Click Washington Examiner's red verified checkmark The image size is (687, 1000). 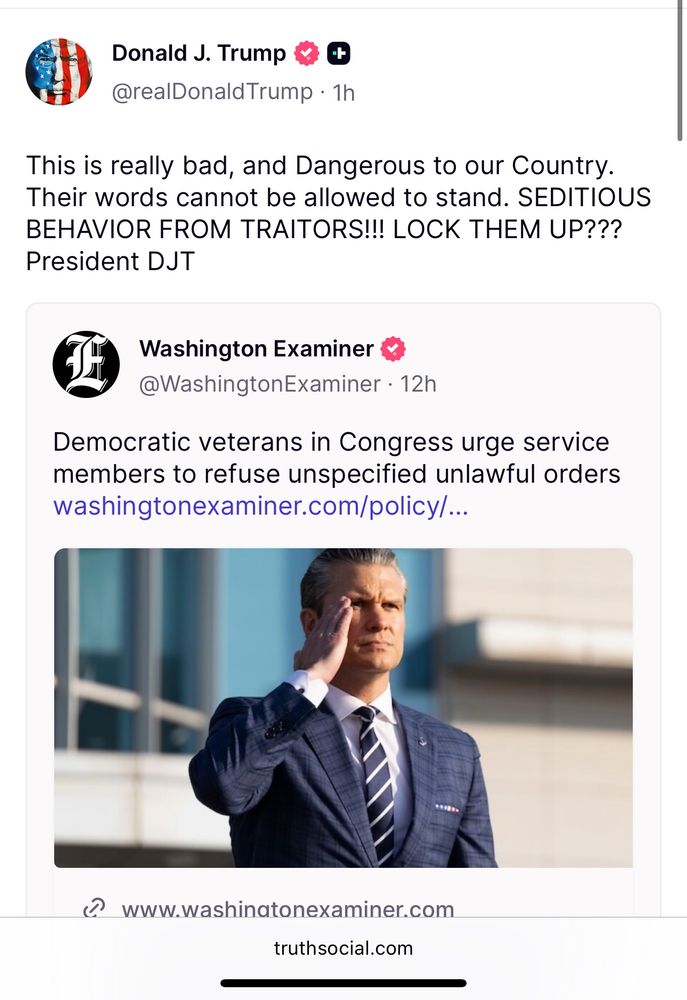395,349
